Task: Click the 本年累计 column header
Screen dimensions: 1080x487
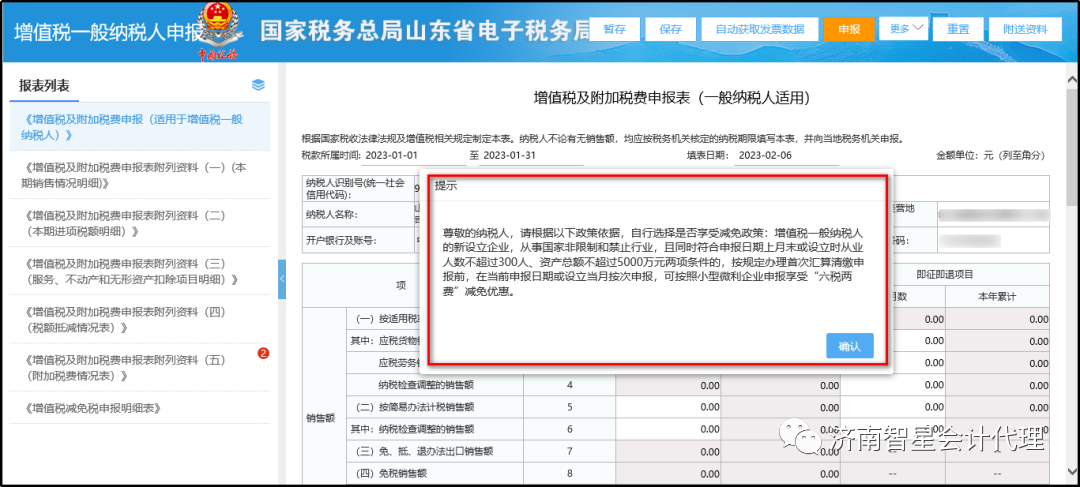Action: [997, 296]
